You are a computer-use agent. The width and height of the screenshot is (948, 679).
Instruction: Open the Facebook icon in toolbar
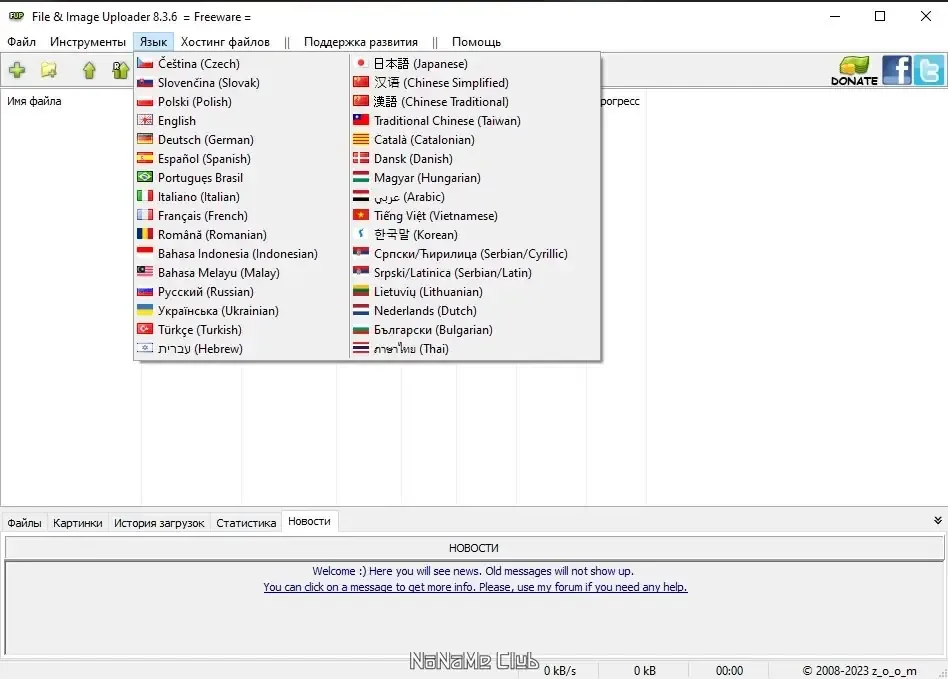click(x=897, y=70)
